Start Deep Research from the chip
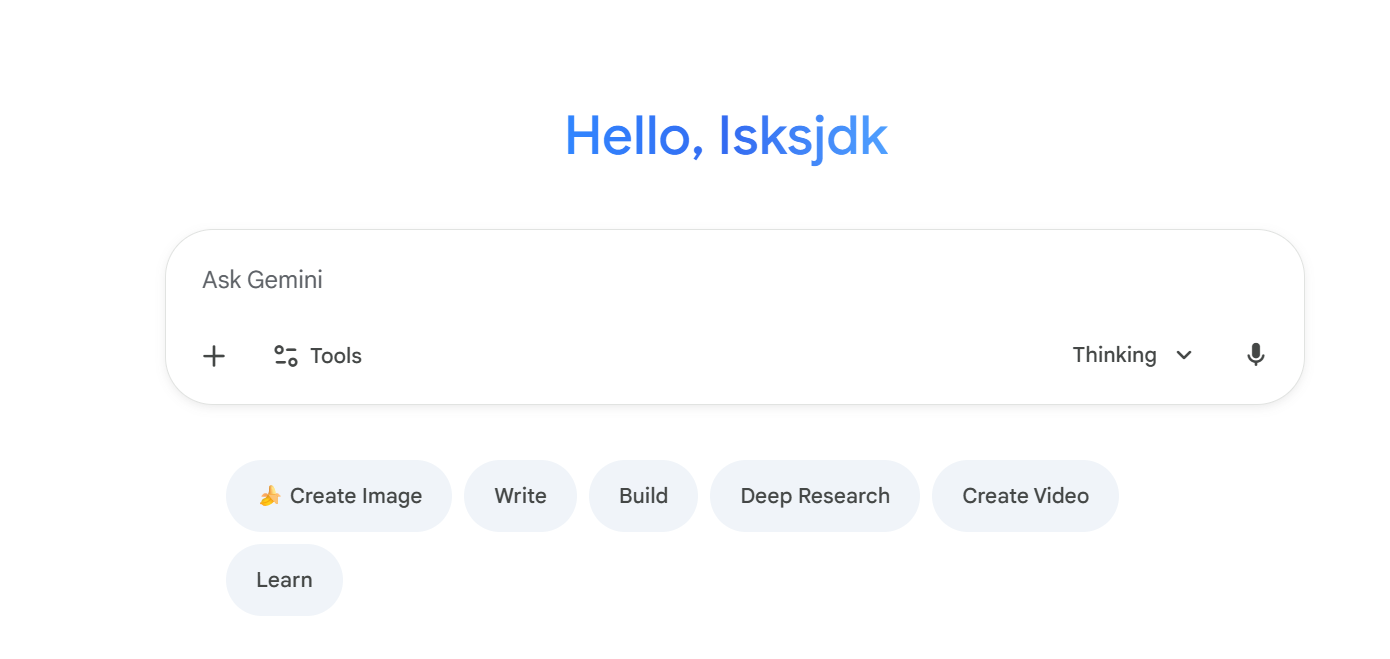This screenshot has height=659, width=1390. pos(815,496)
